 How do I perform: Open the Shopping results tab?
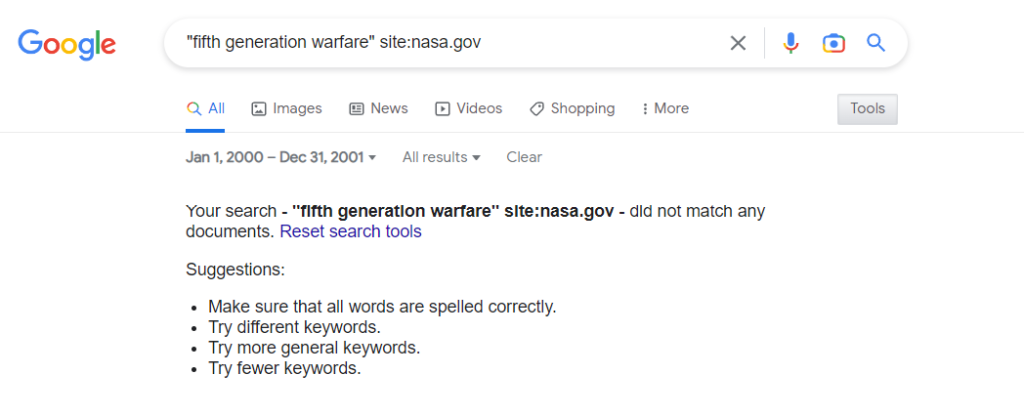click(572, 108)
